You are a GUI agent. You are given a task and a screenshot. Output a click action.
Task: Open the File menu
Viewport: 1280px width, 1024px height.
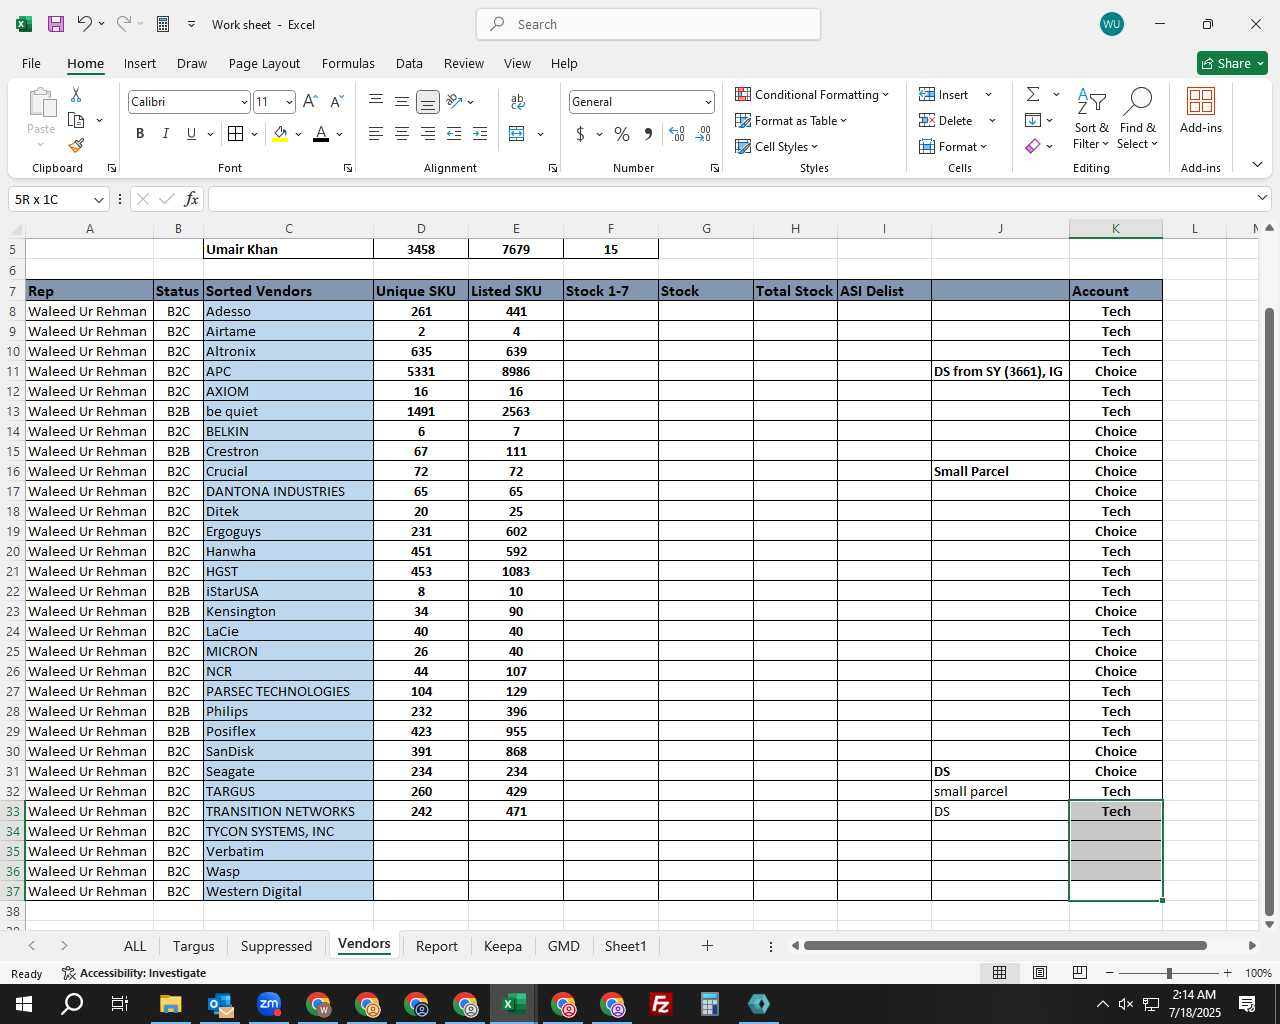click(31, 63)
